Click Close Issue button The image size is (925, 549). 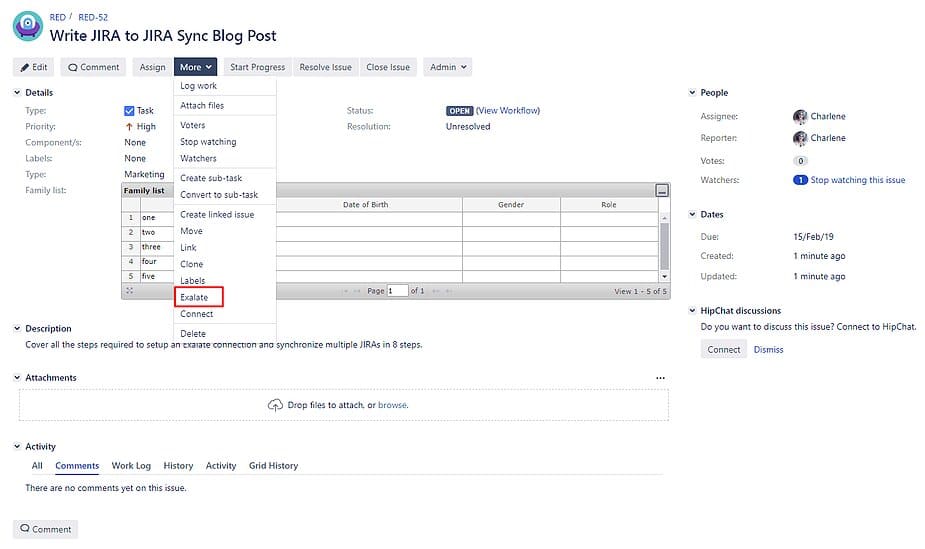pos(388,67)
